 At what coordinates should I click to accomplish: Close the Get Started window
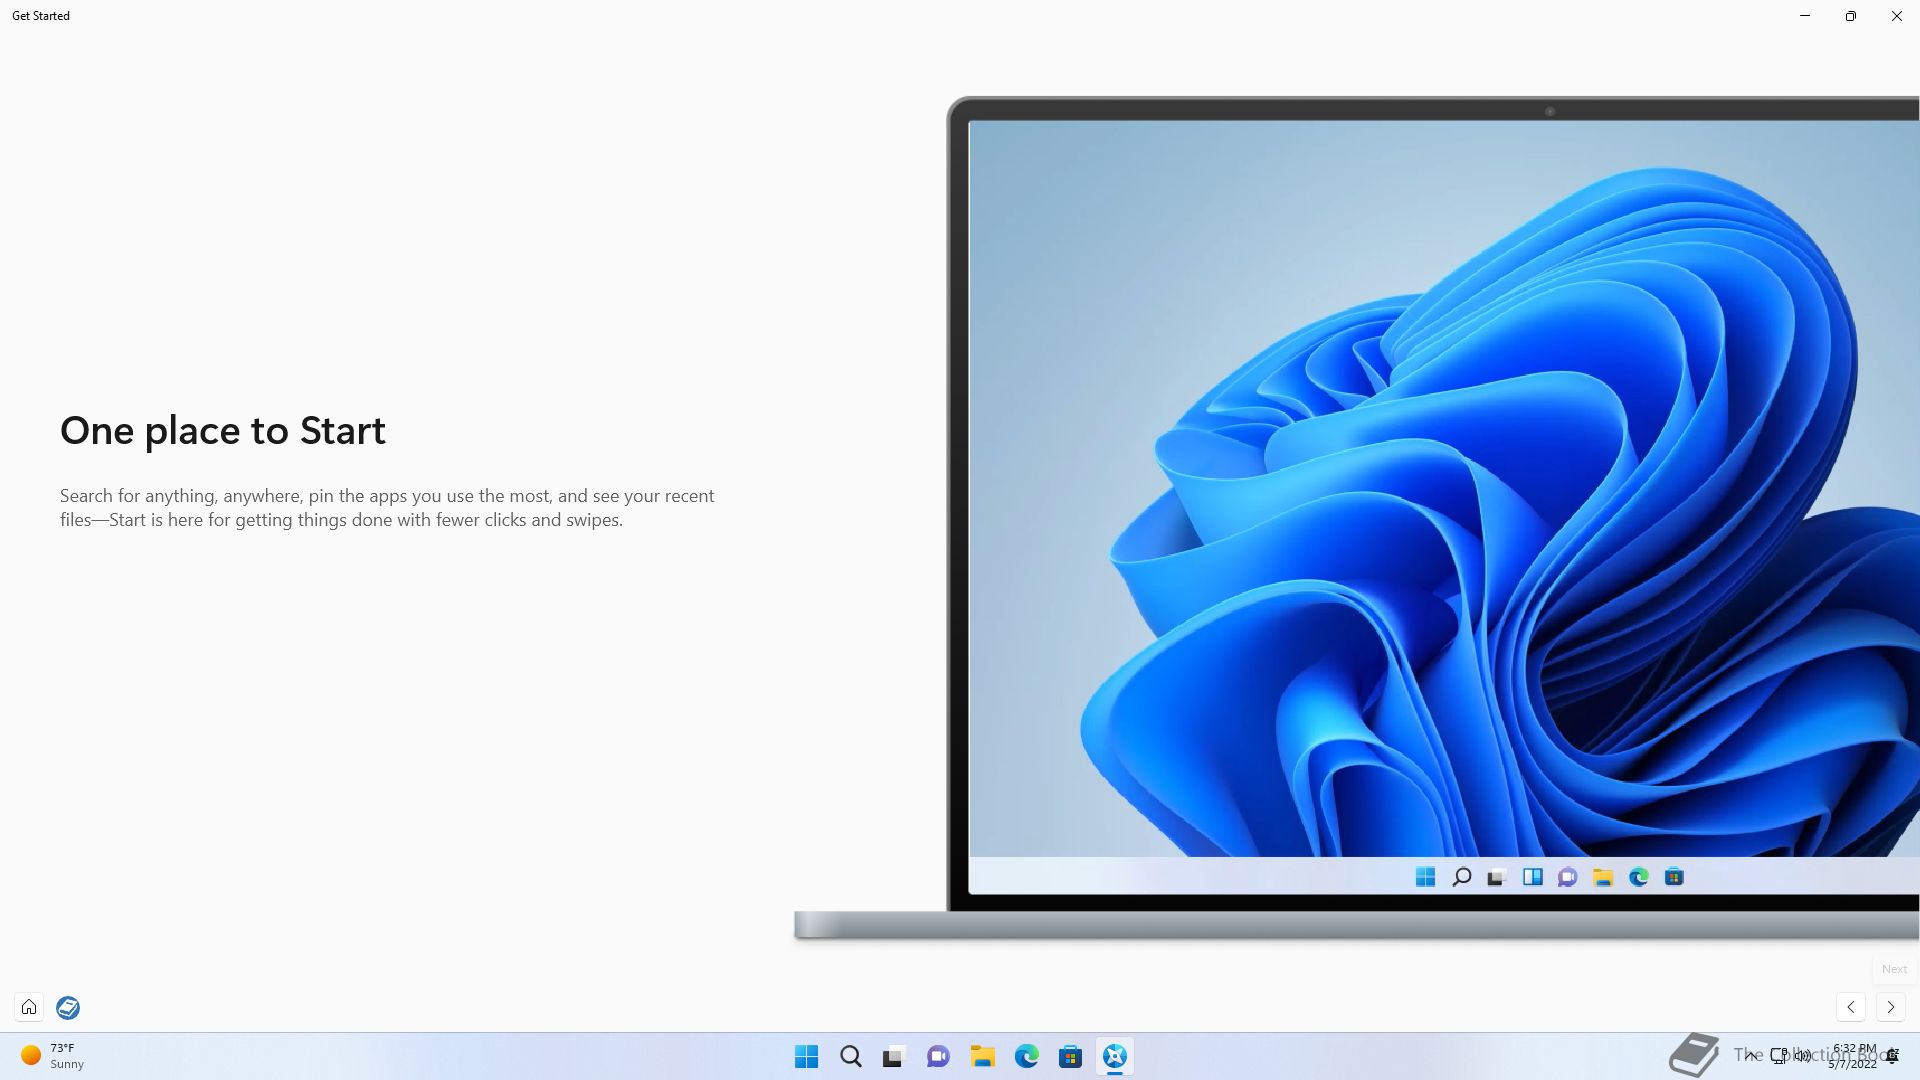pyautogui.click(x=1897, y=16)
